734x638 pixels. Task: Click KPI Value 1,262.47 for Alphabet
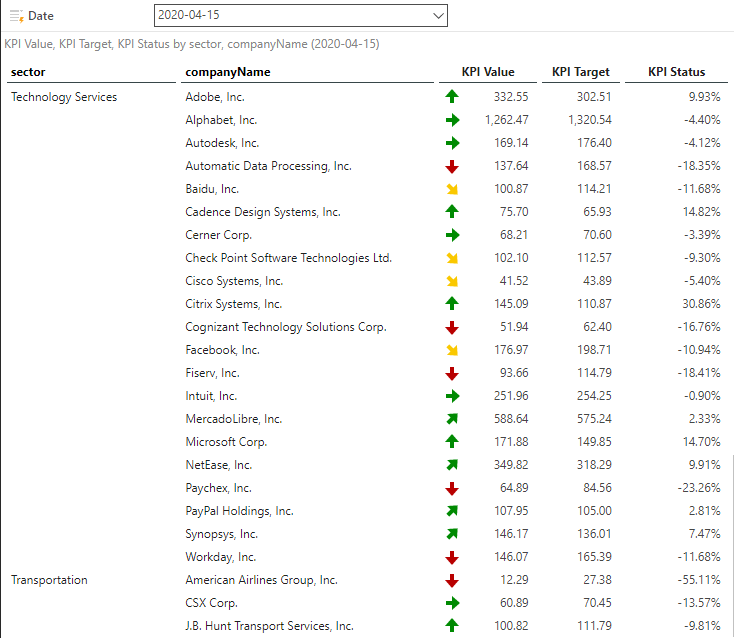(x=506, y=120)
